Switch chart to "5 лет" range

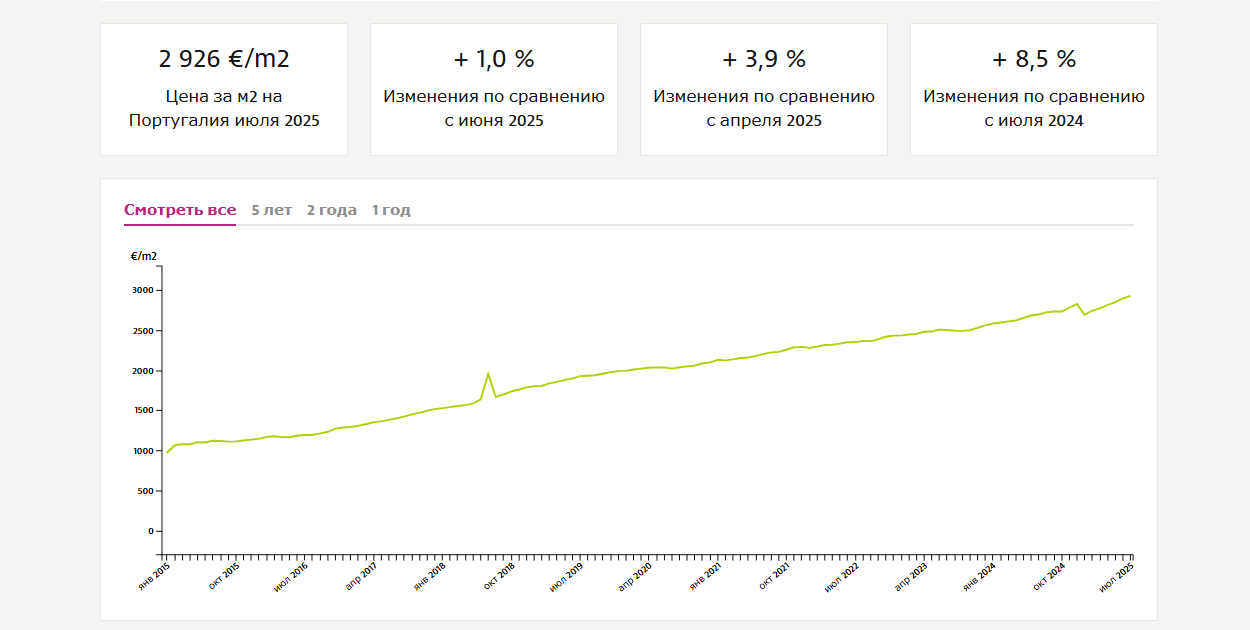tap(272, 210)
